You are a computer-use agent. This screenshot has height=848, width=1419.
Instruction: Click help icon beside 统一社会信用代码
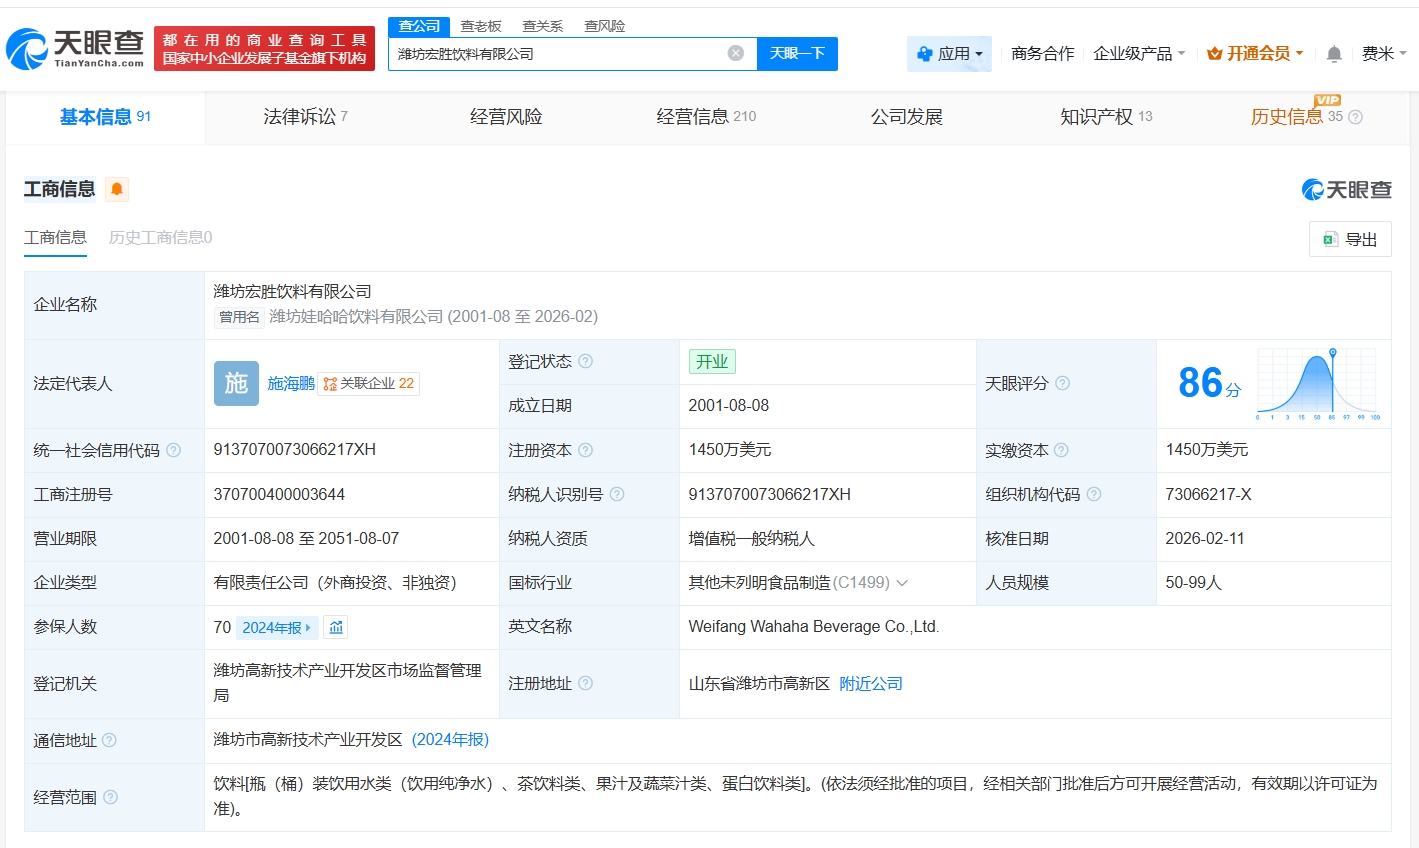coord(173,450)
